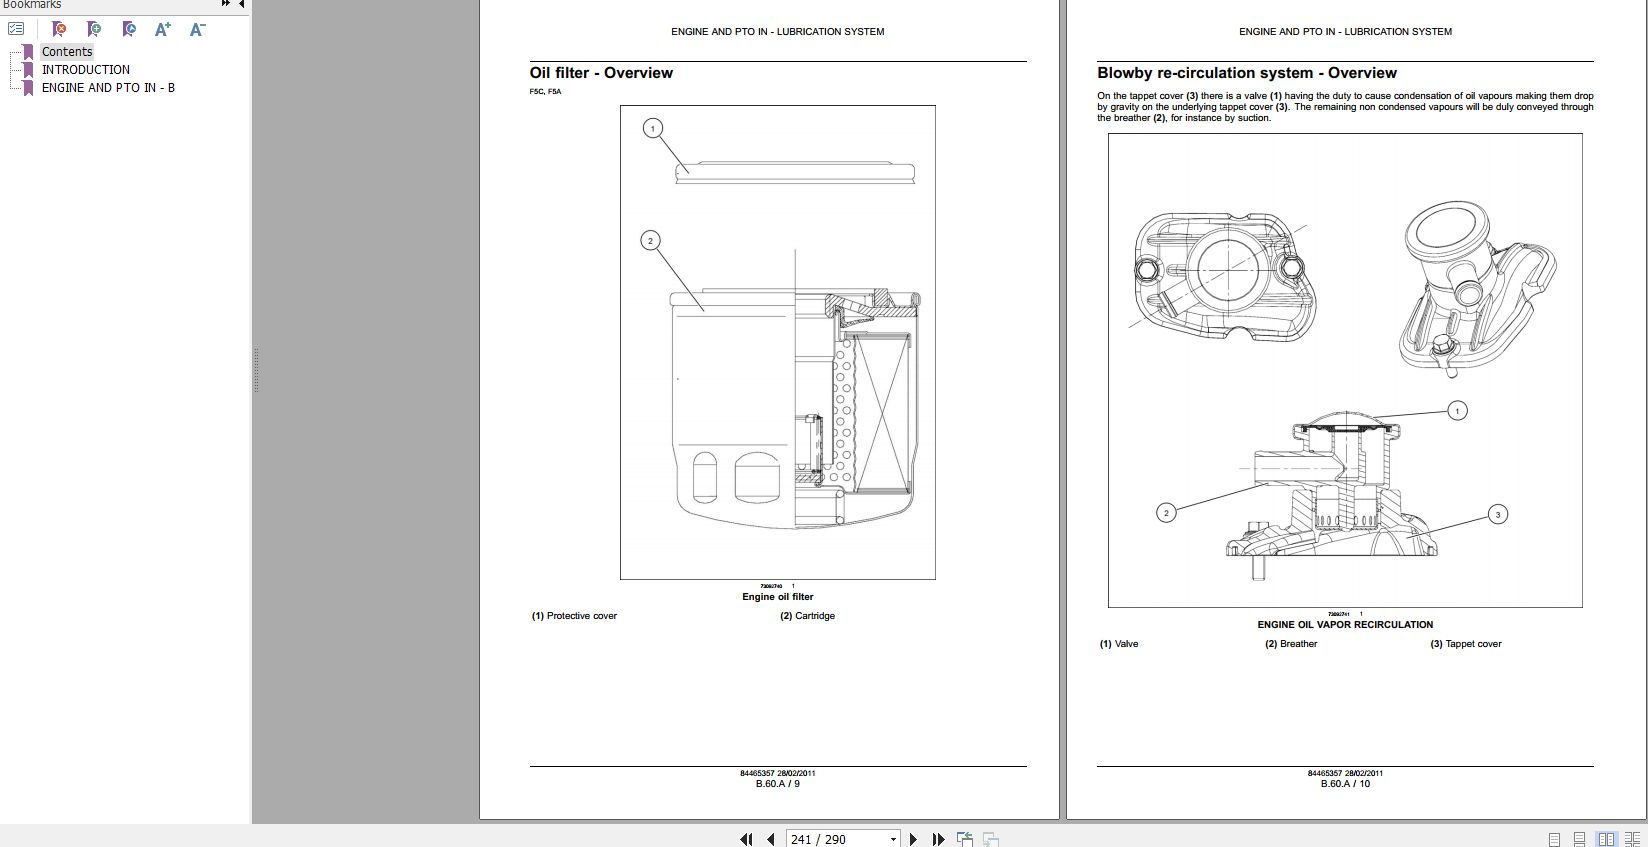The height and width of the screenshot is (847, 1648).
Task: Decrease bookmark text size with A-
Action: coord(197,29)
